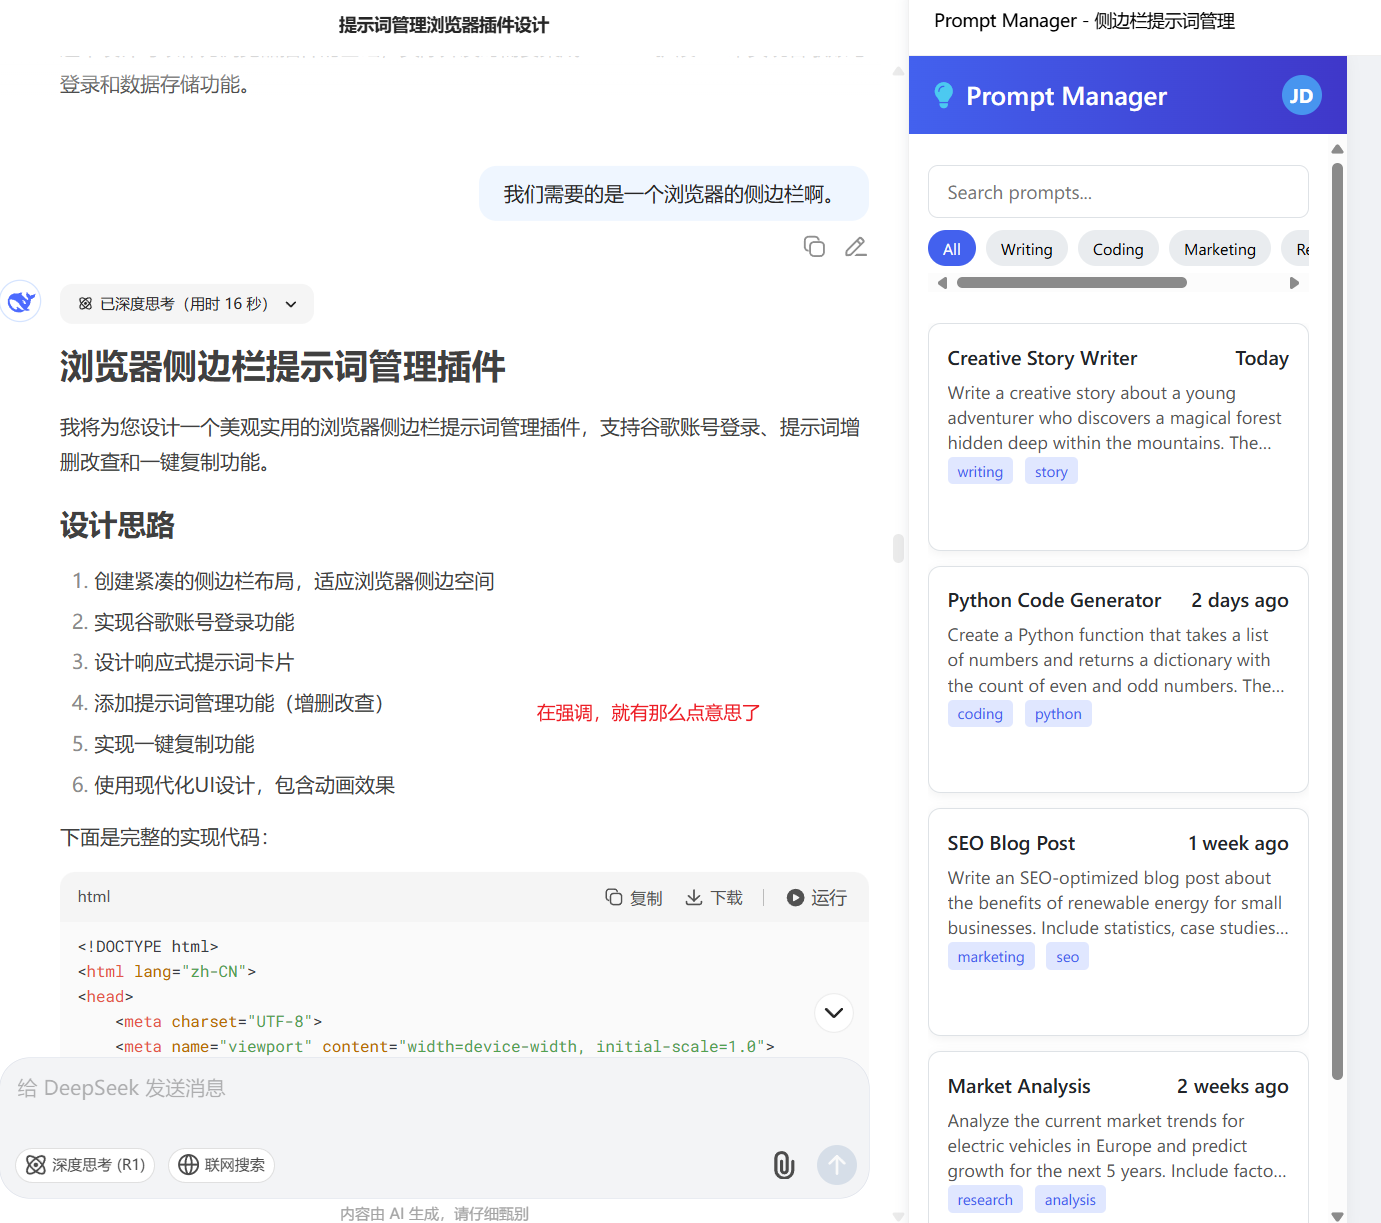
Task: Click the category filter horizontal scrollbar thumb
Action: click(1072, 283)
